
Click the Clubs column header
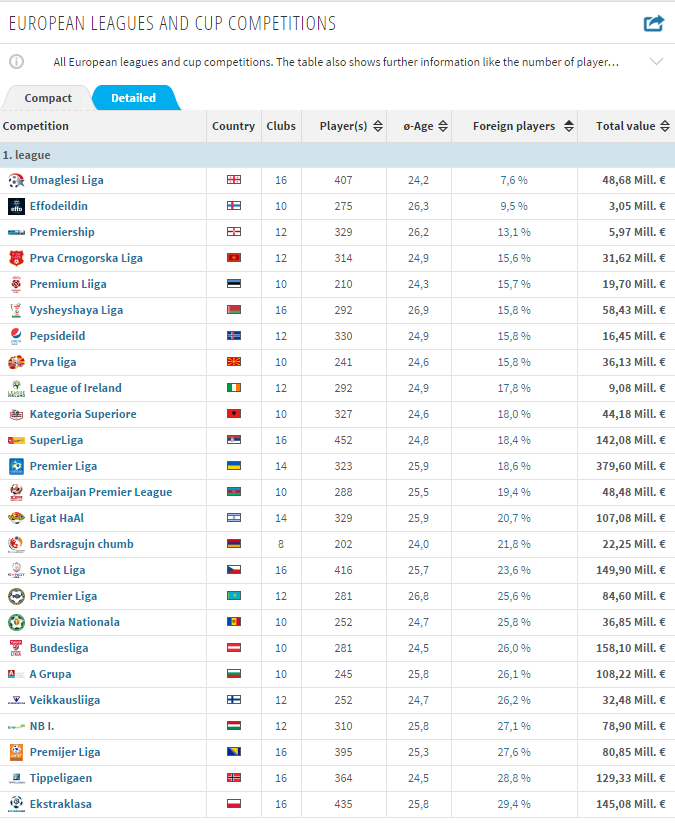281,126
